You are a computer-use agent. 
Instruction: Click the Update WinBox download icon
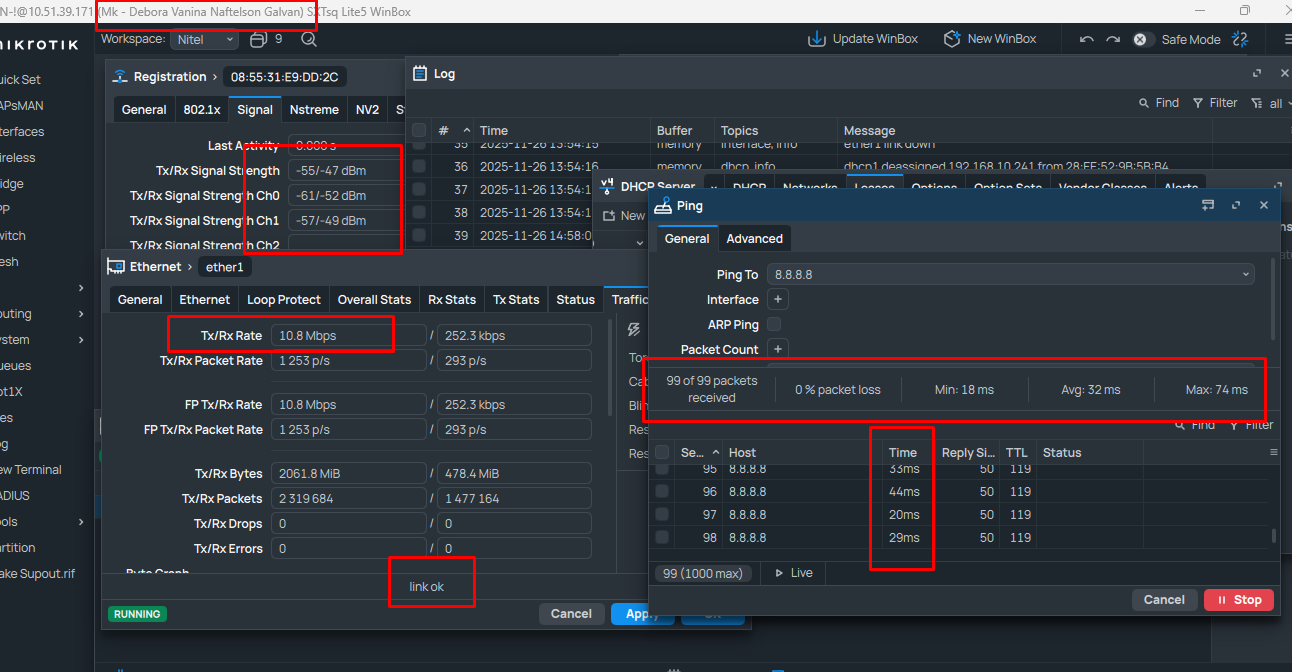click(x=817, y=39)
